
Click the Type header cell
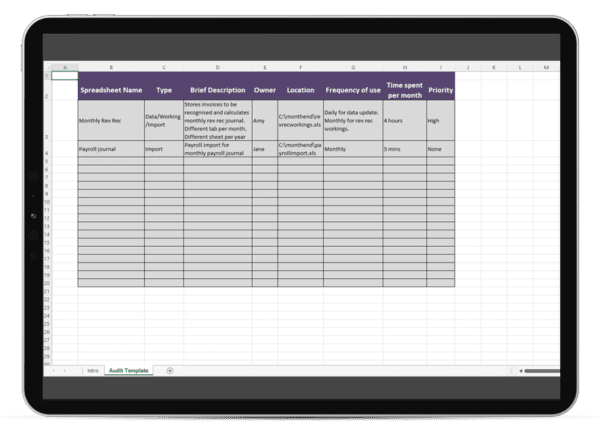[x=164, y=90]
